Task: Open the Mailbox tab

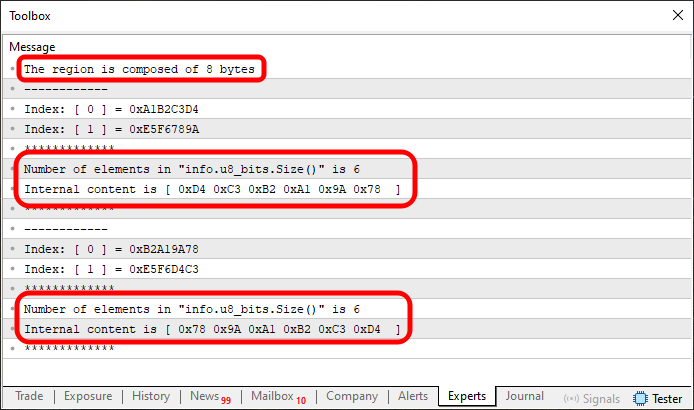Action: click(278, 397)
